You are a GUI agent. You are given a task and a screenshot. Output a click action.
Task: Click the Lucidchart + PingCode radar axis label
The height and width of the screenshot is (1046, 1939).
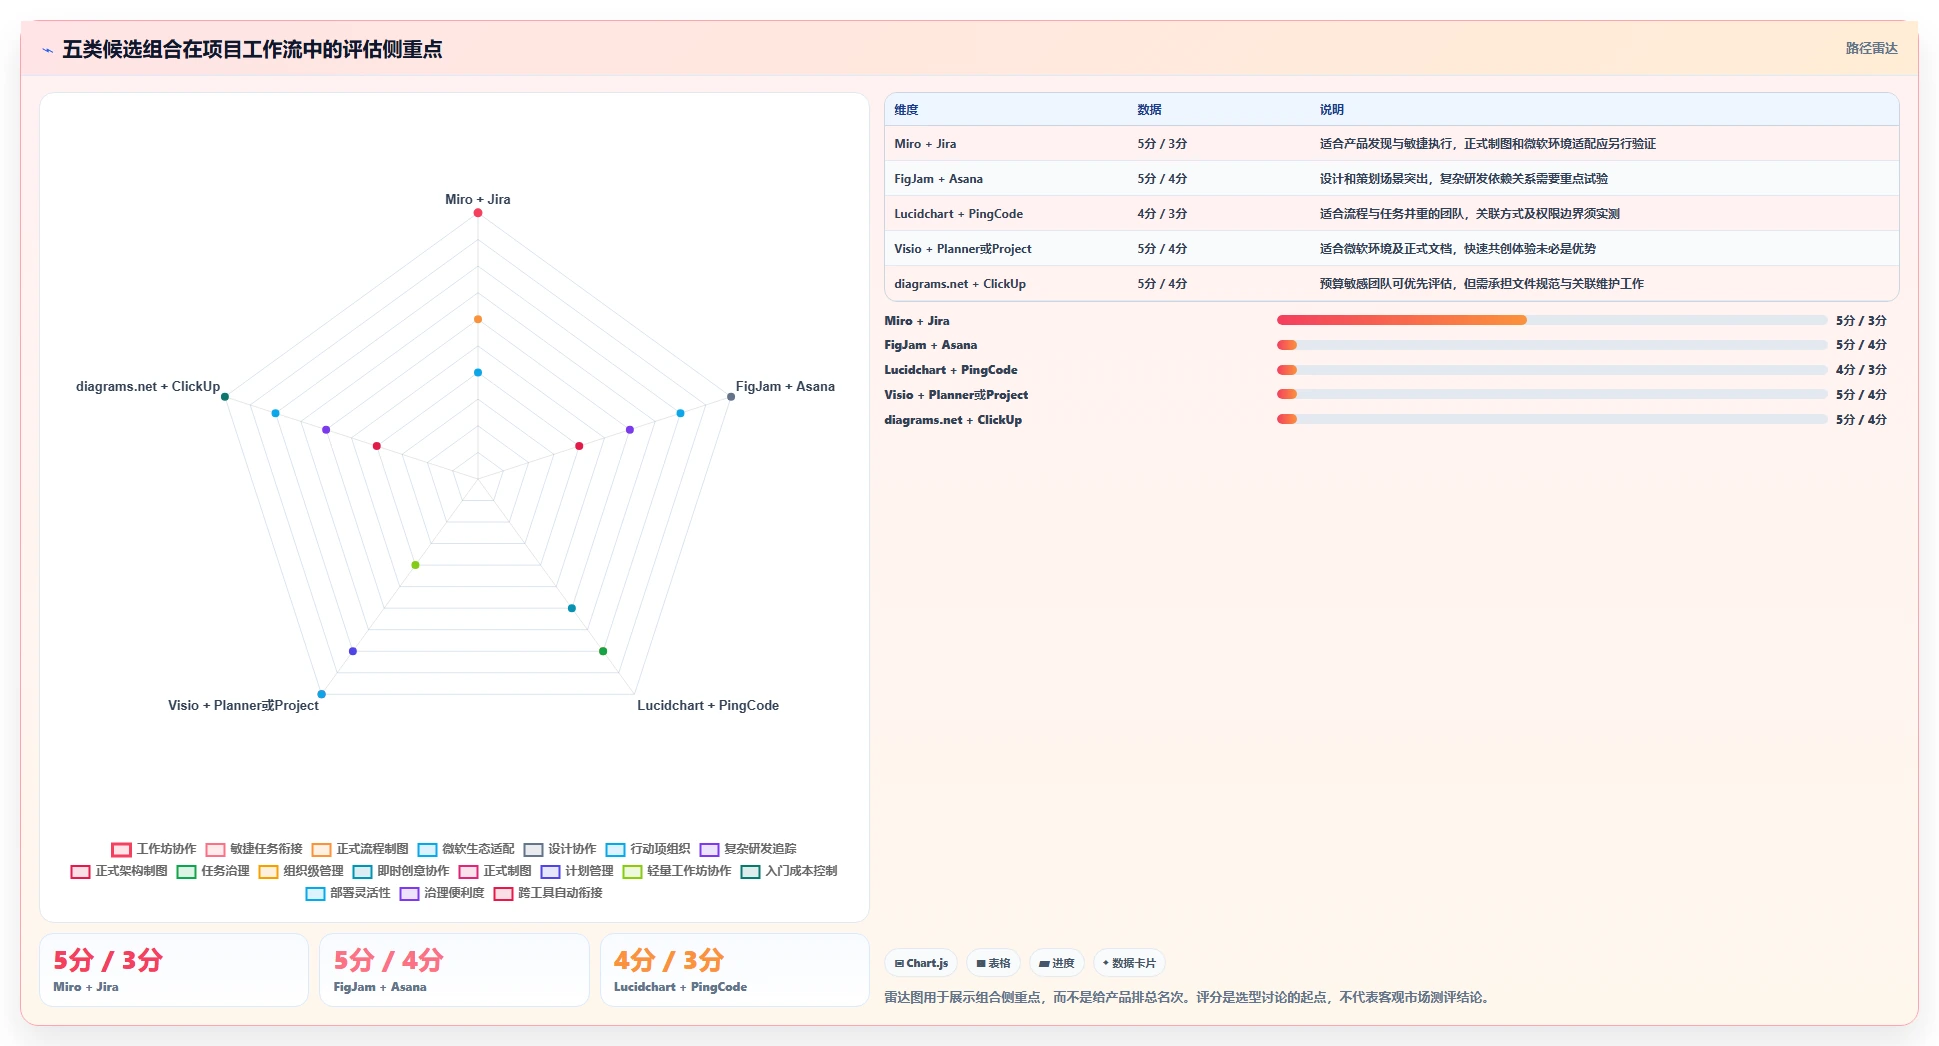tap(708, 706)
